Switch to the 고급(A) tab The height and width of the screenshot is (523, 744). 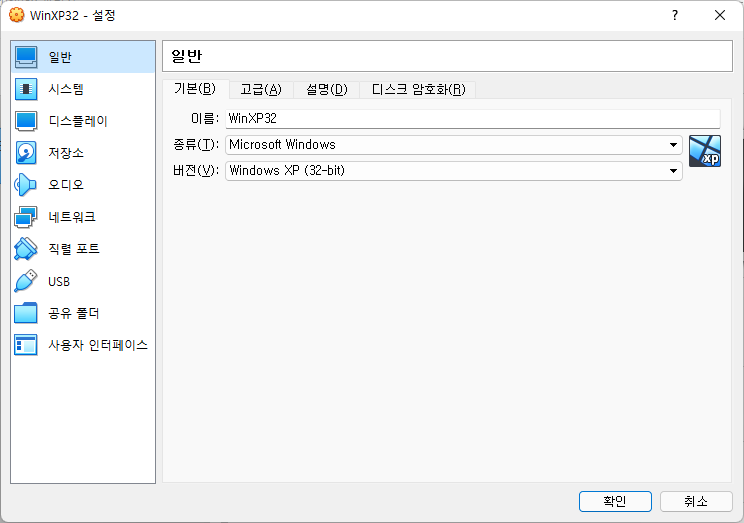(261, 89)
